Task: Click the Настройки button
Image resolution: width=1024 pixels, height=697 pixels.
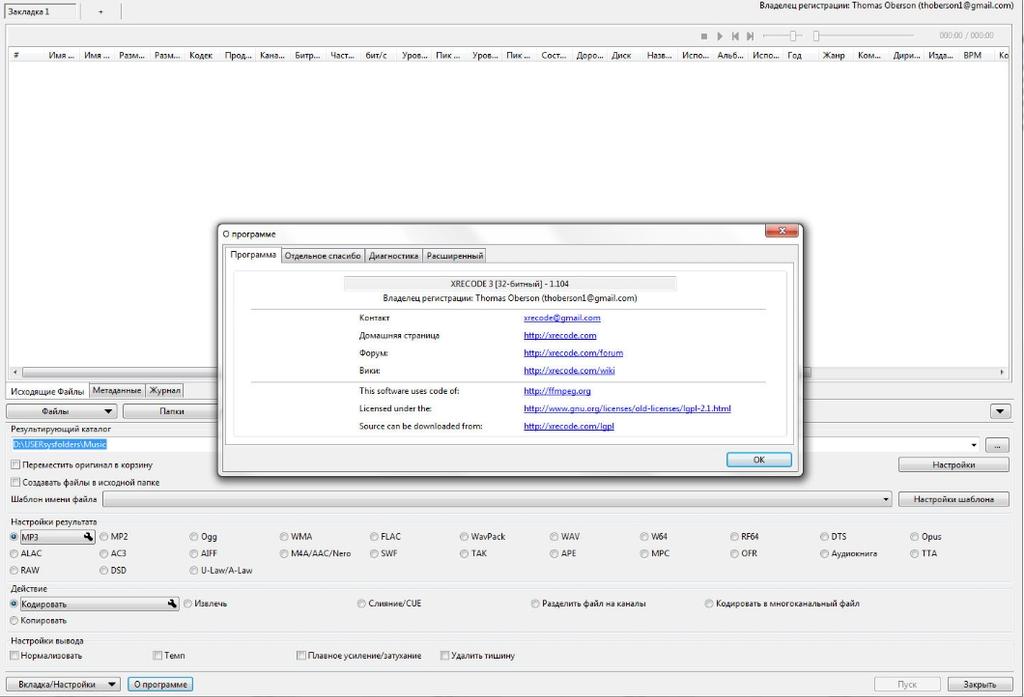Action: tap(953, 465)
